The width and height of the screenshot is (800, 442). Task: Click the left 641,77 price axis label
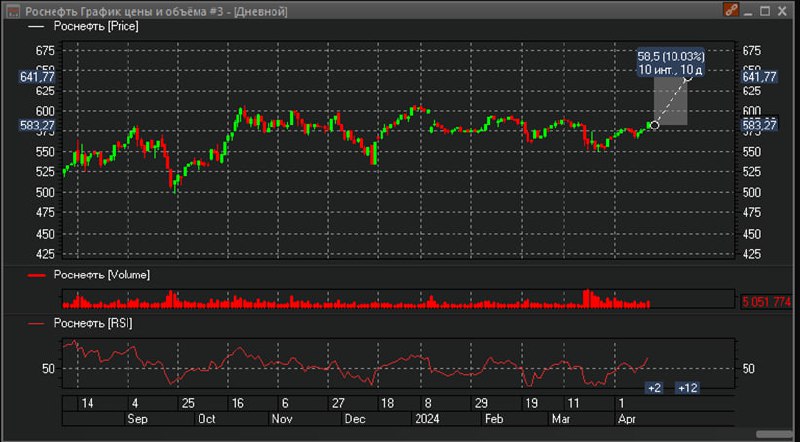click(x=37, y=77)
